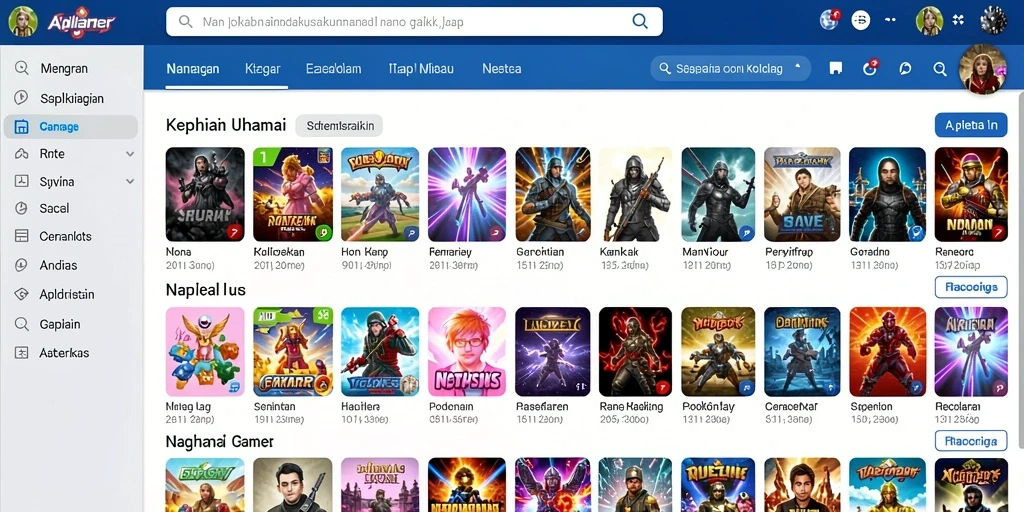Select the Canage sidebar icon
This screenshot has height=512, width=1024.
tap(22, 127)
